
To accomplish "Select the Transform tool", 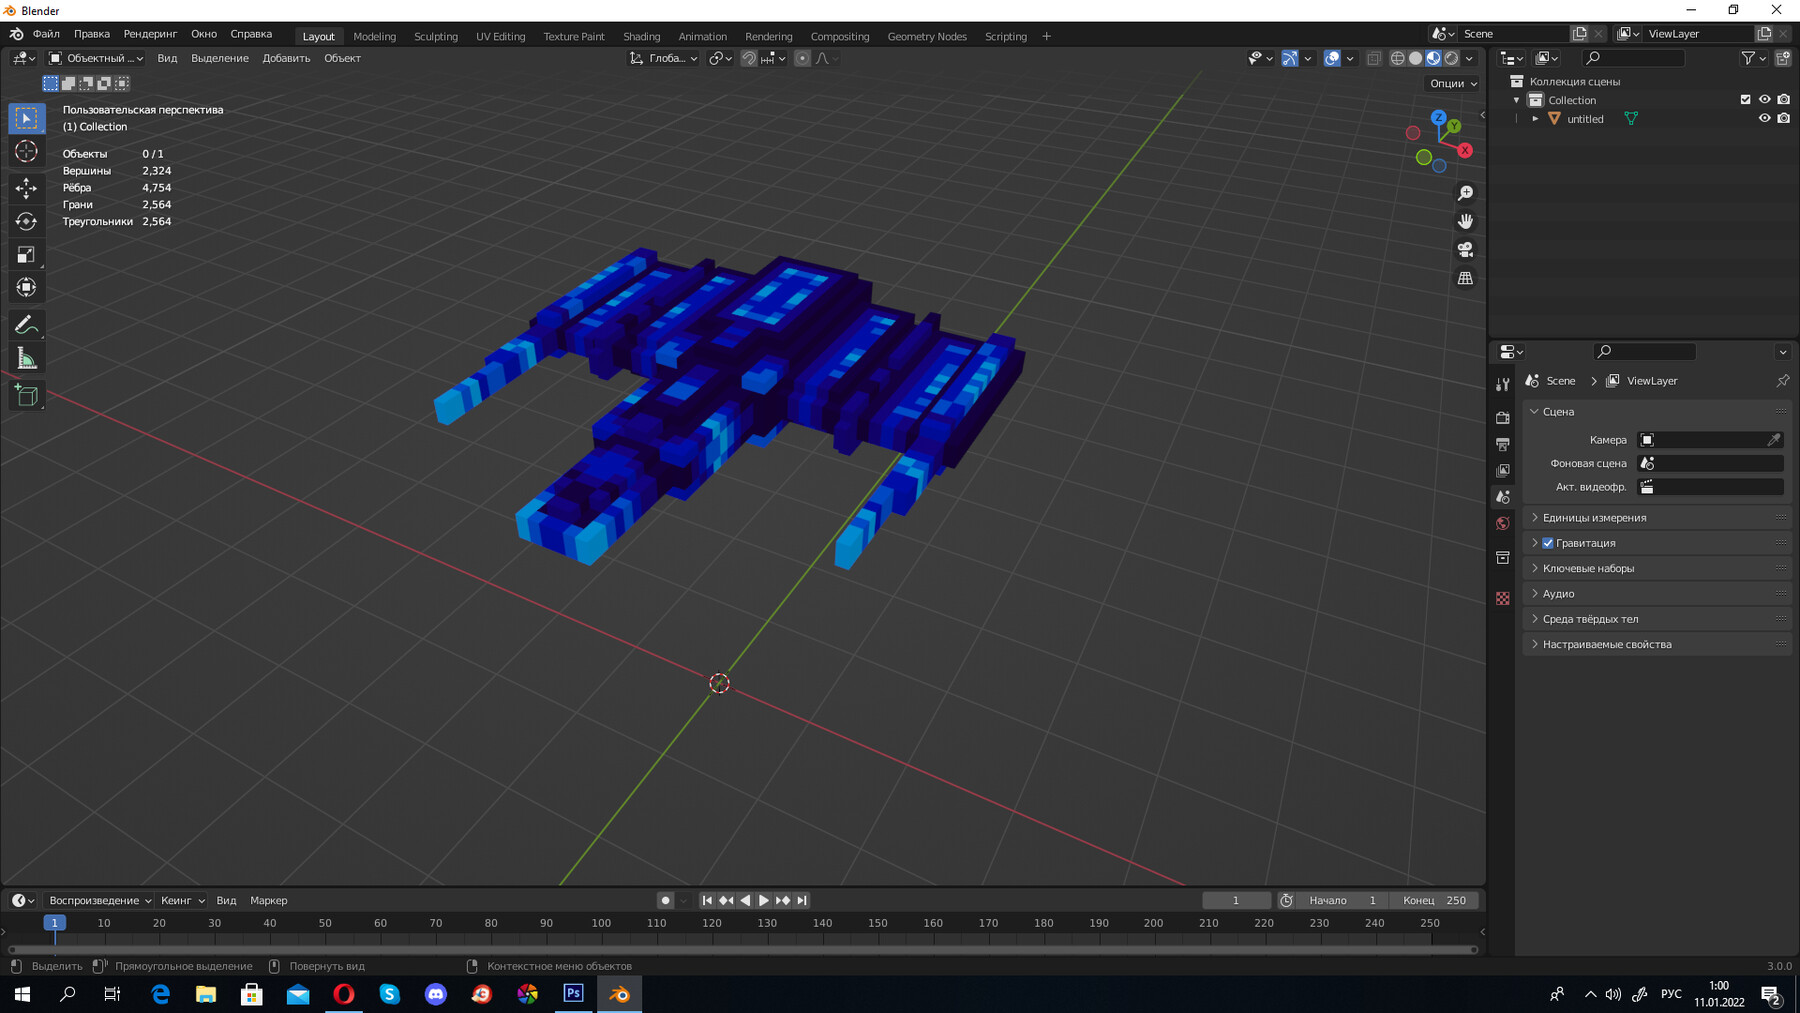I will [x=27, y=287].
